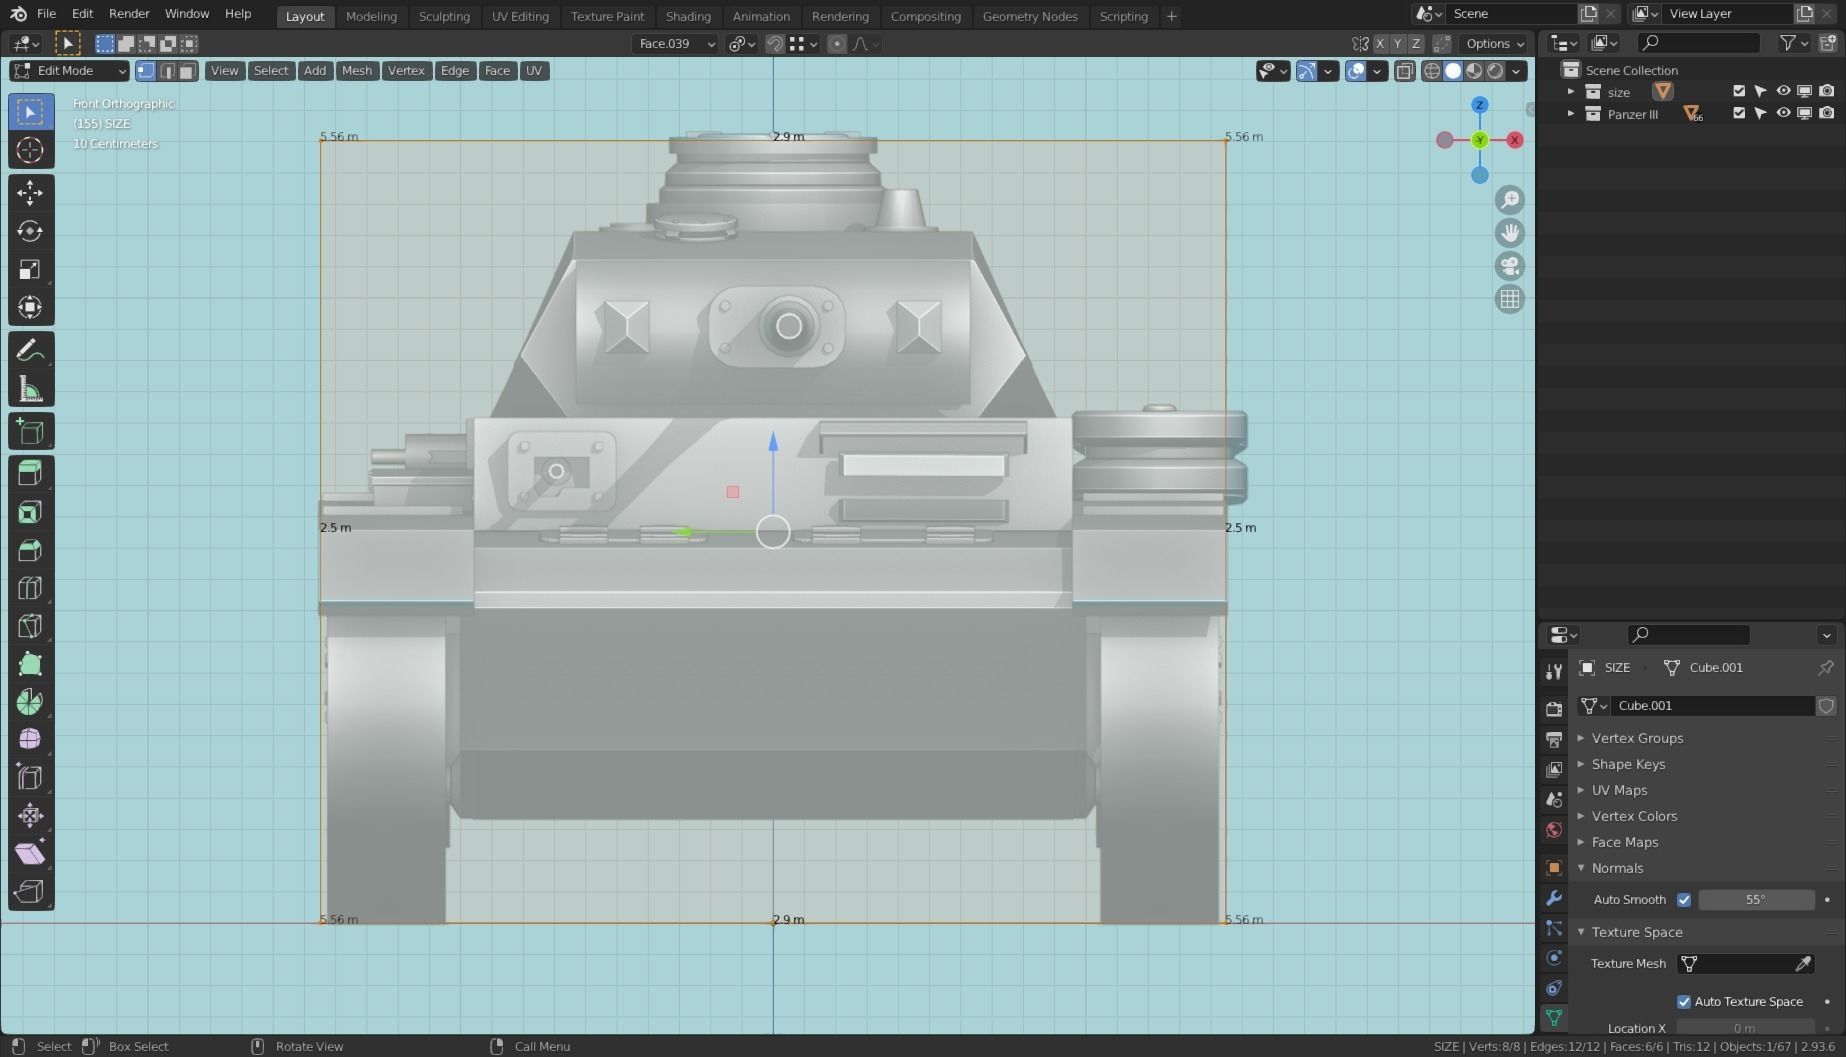Choose the Rotate tool
1846x1057 pixels.
point(30,231)
